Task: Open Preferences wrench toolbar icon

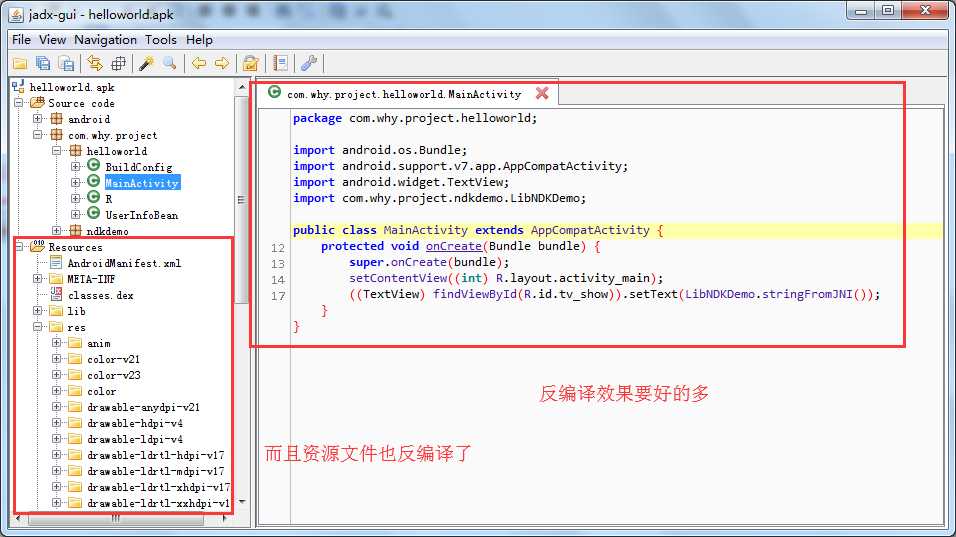Action: (309, 63)
